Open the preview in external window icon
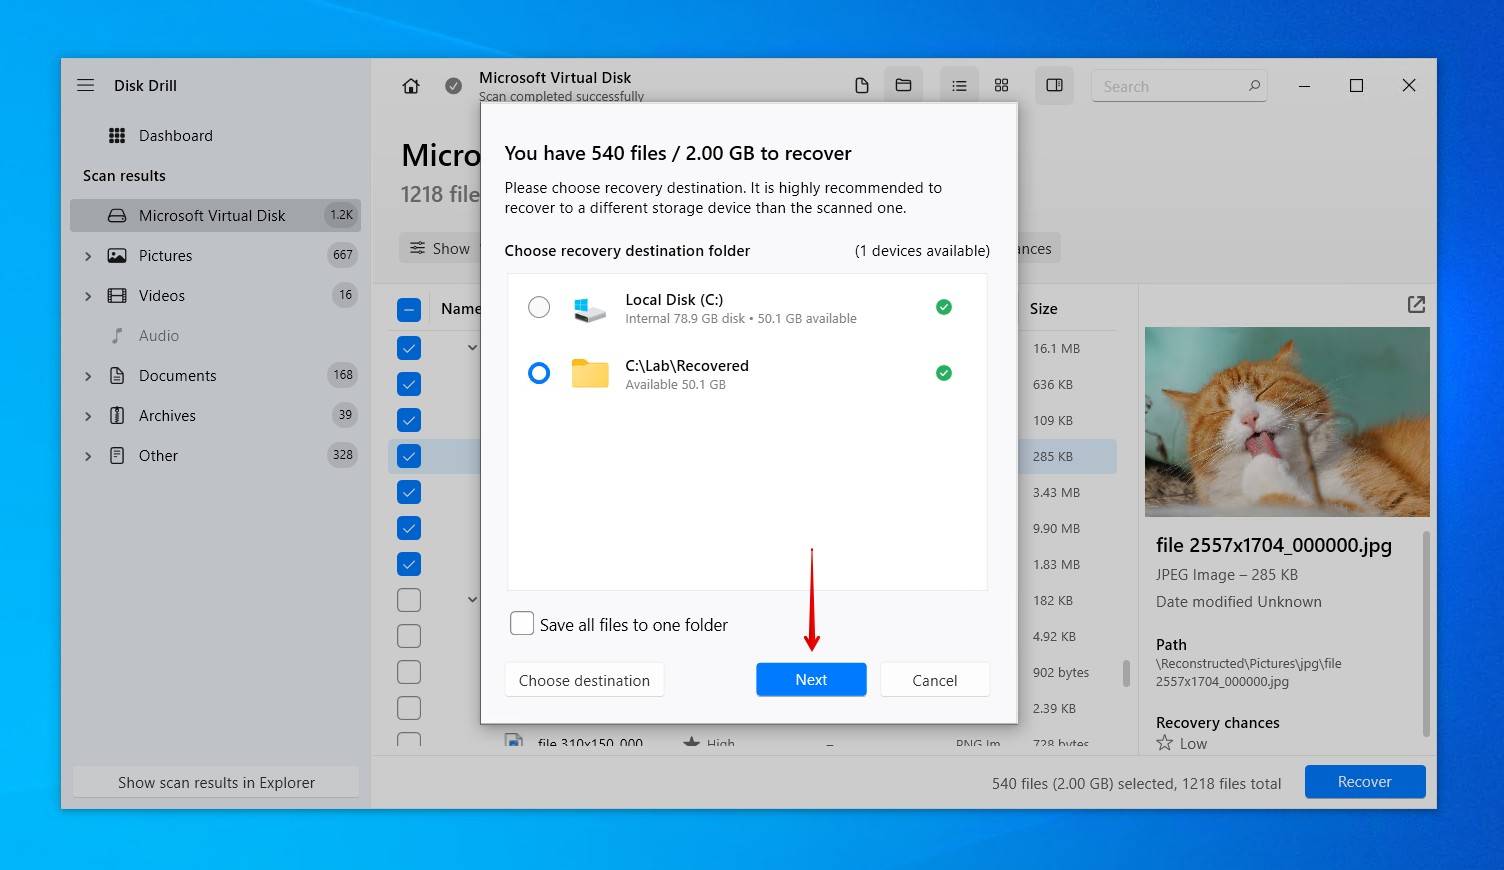 tap(1416, 304)
